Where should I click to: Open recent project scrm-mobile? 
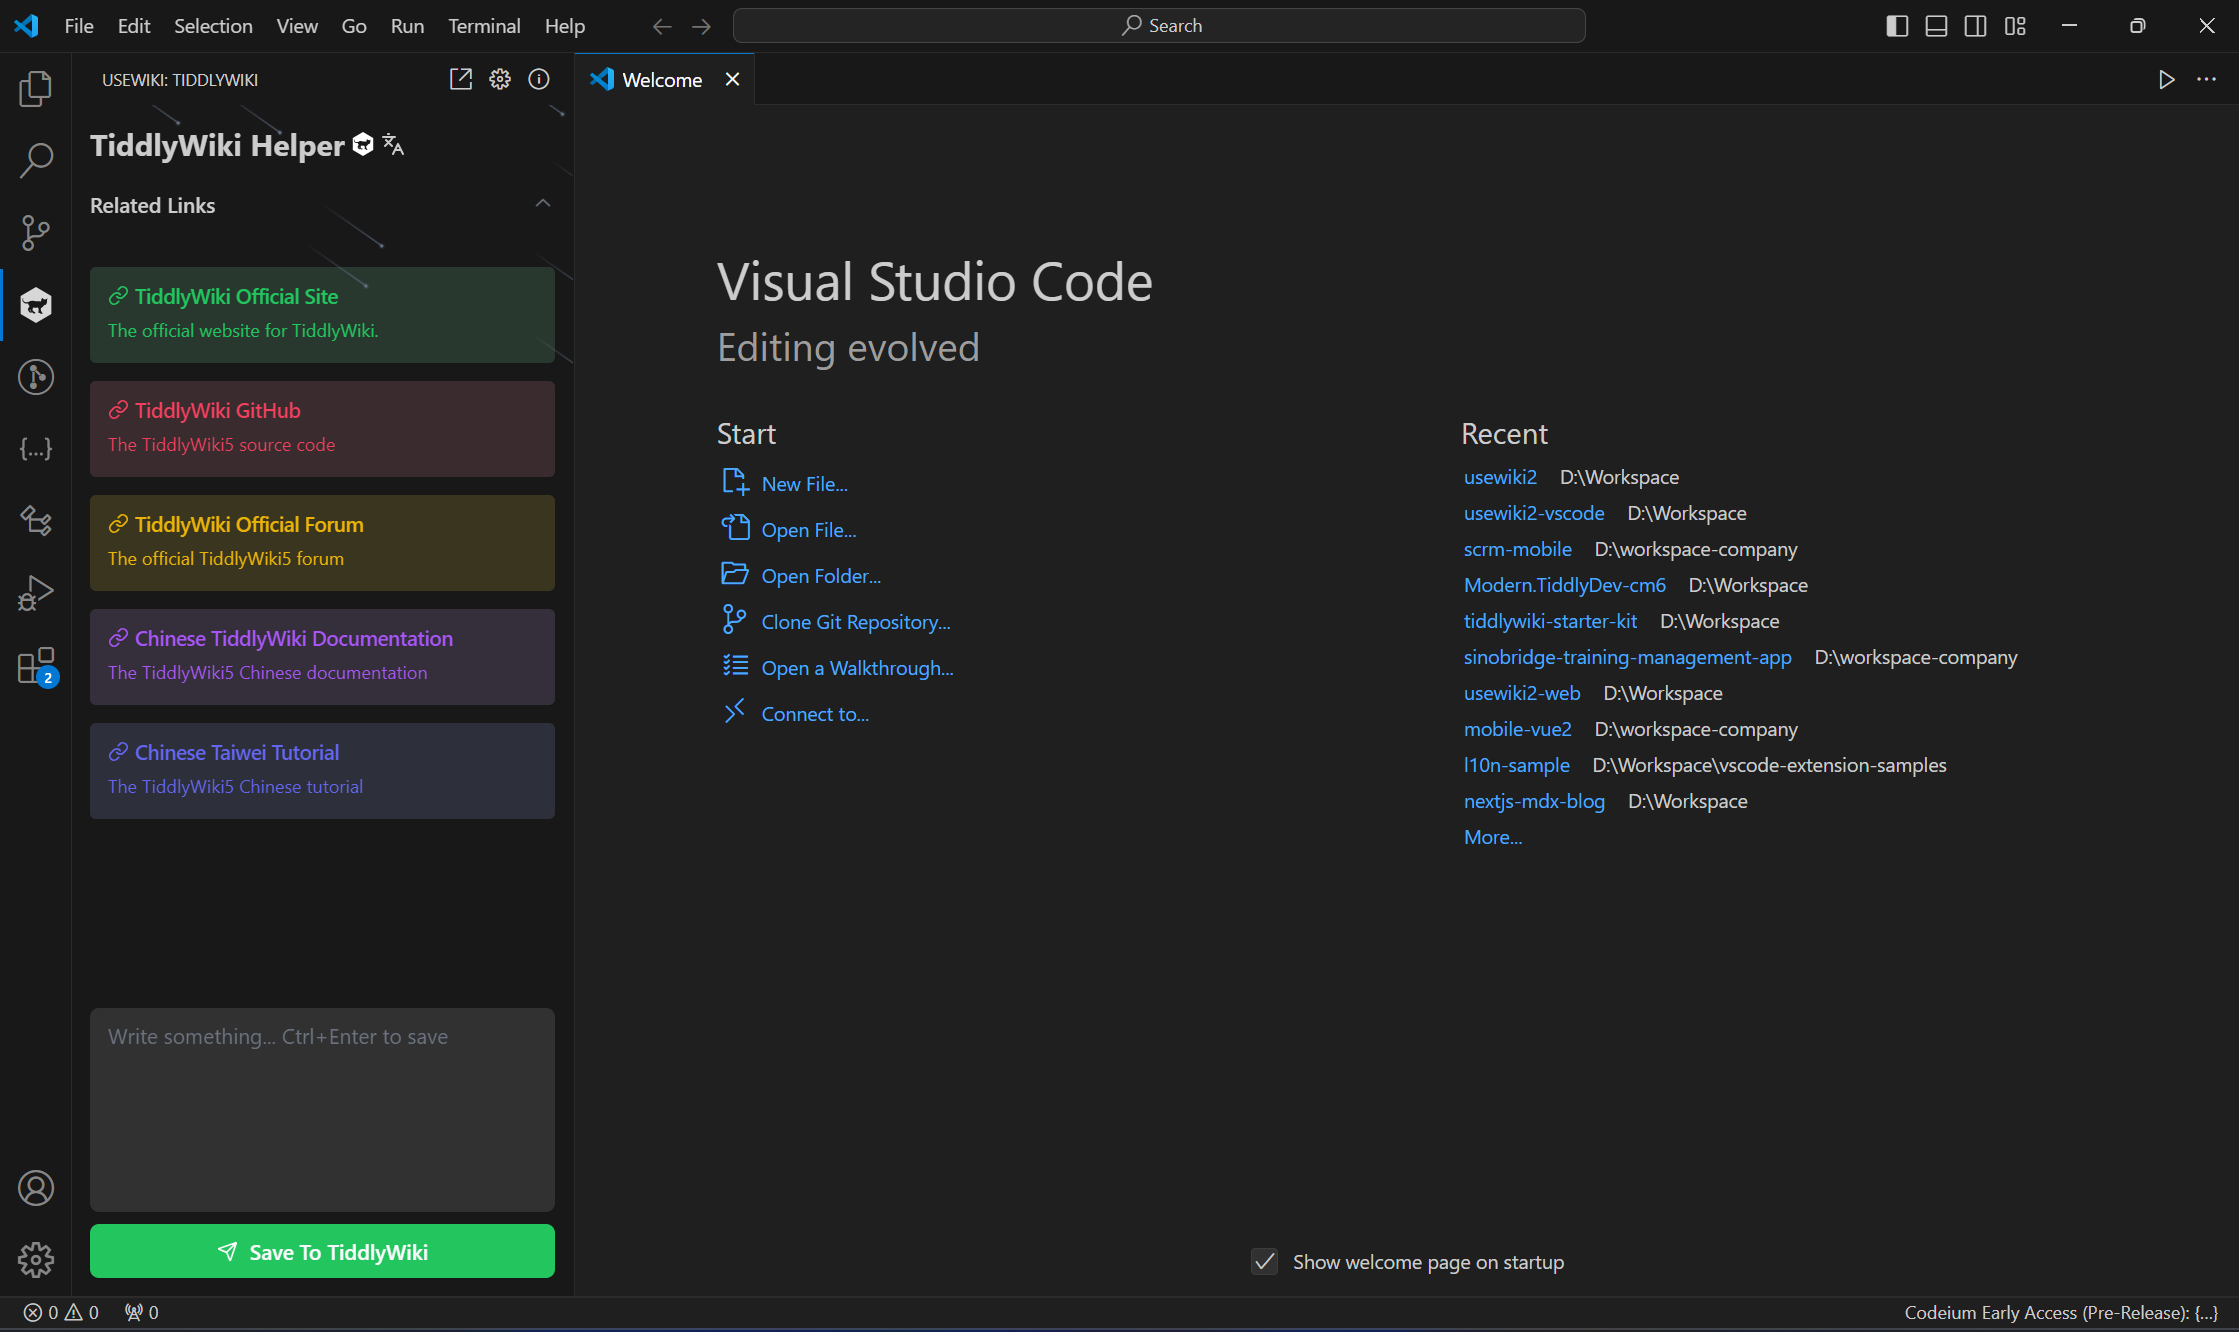tap(1518, 549)
